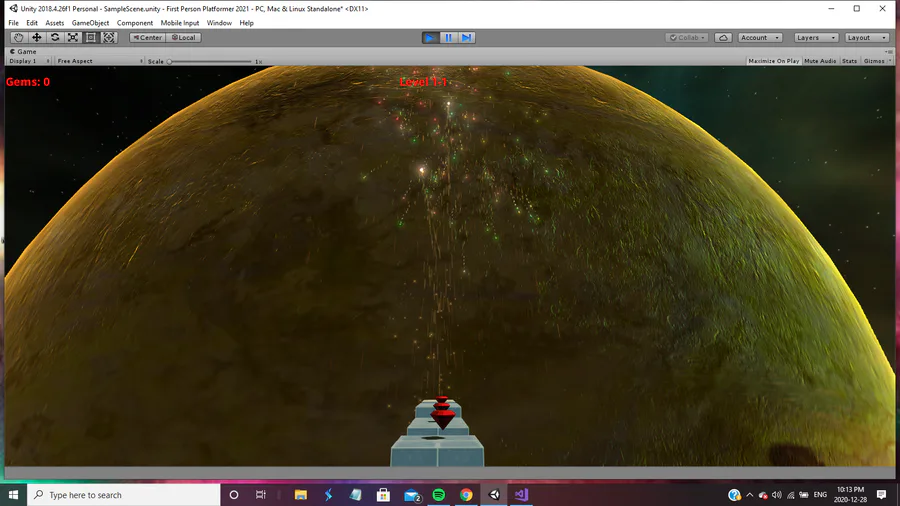
Task: Open the Windows notification center
Action: coord(882,495)
